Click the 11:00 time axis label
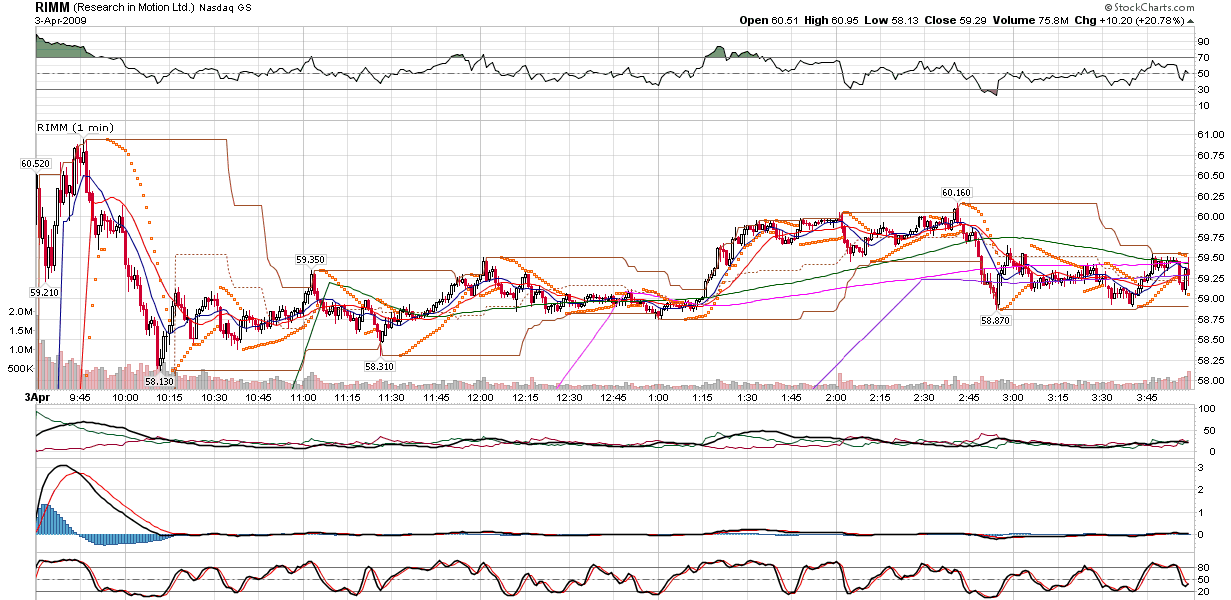Image resolution: width=1231 pixels, height=600 pixels. (x=304, y=397)
